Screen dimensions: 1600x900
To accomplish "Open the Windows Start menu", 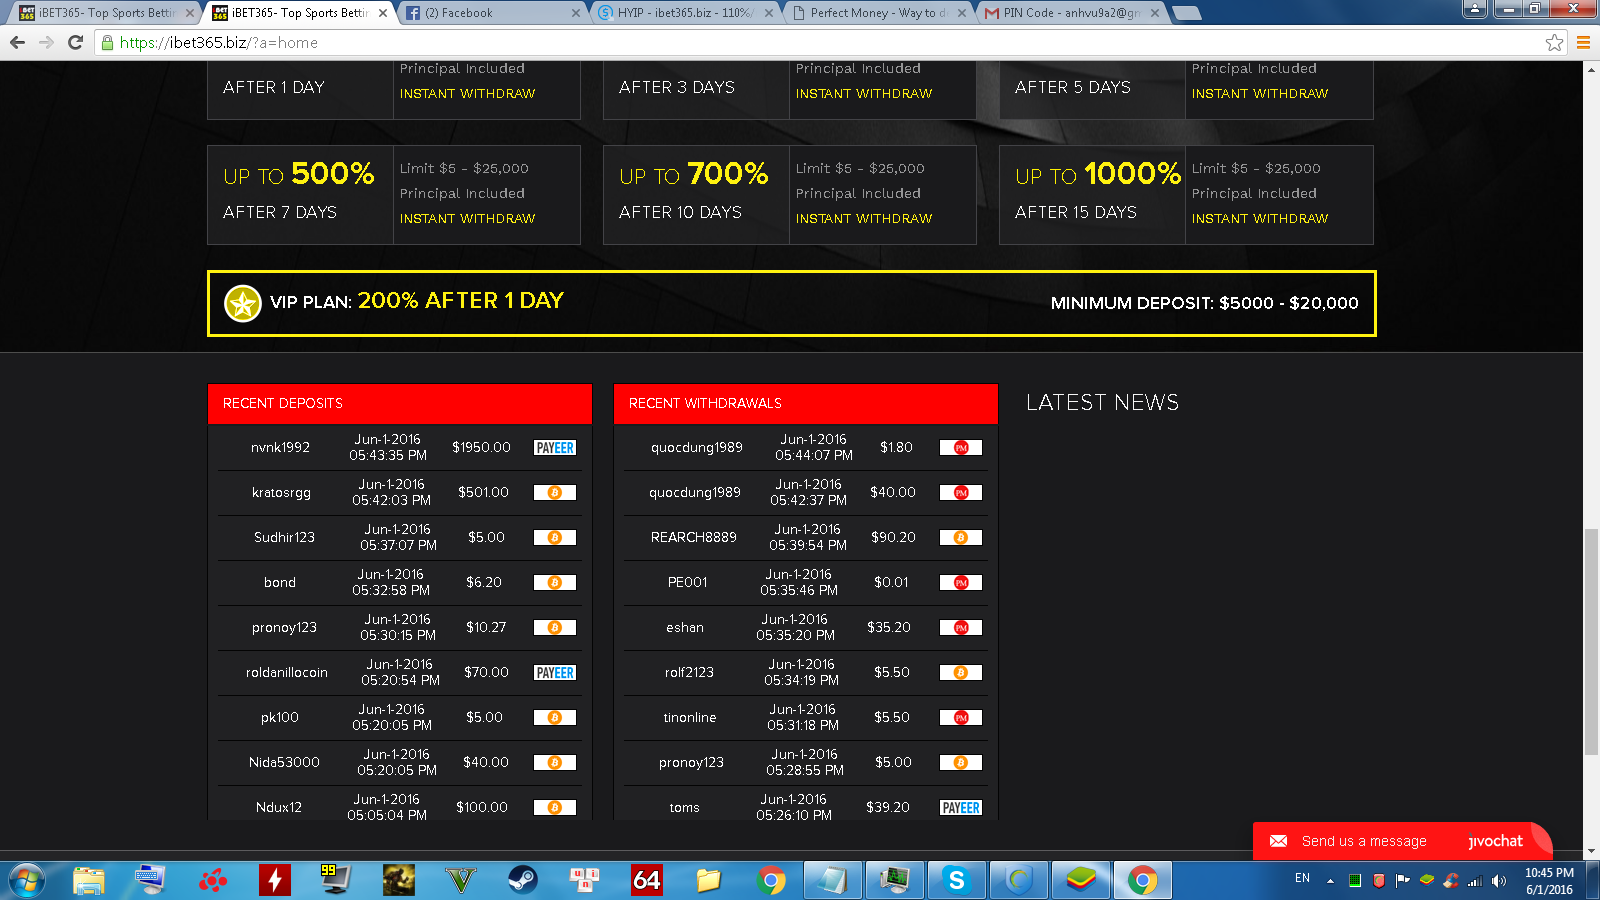I will pyautogui.click(x=27, y=880).
